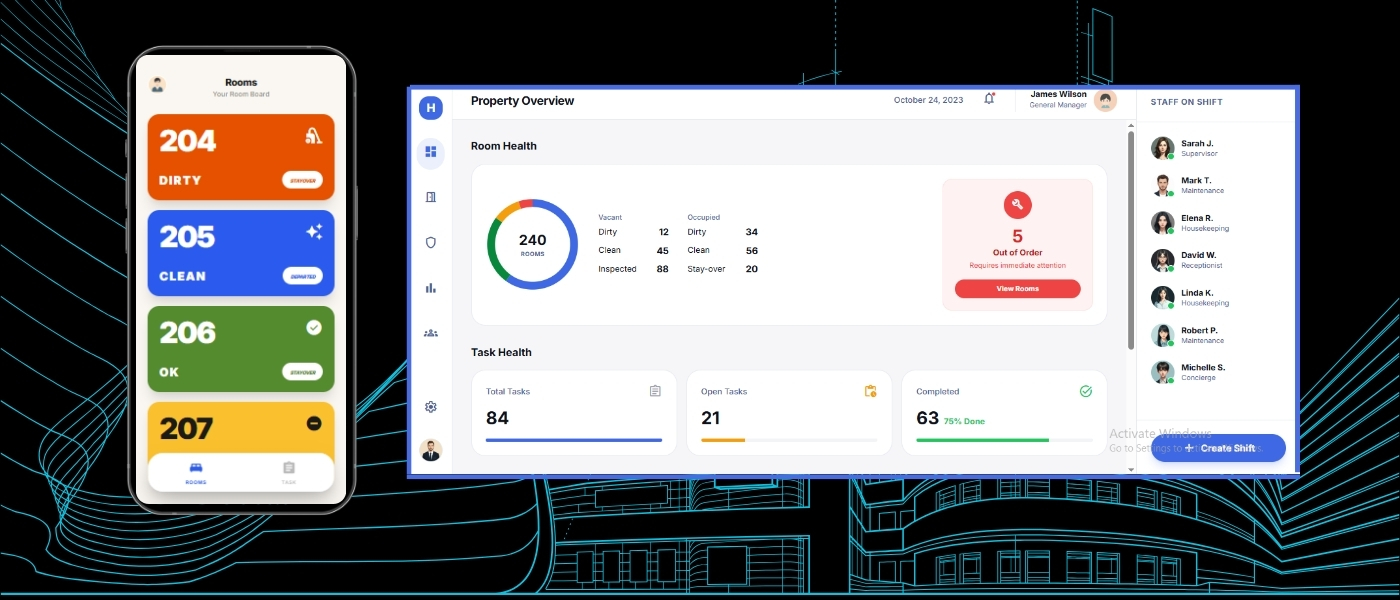Click the dashboard grid icon in sidebar

coord(431,152)
